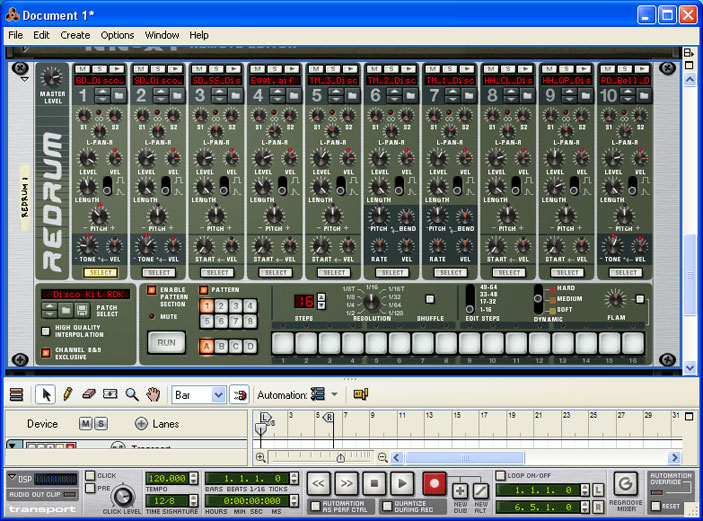Screen dimensions: 703x521
Task: Adjust tempo 120.000 stepper arrows
Action: pos(193,478)
